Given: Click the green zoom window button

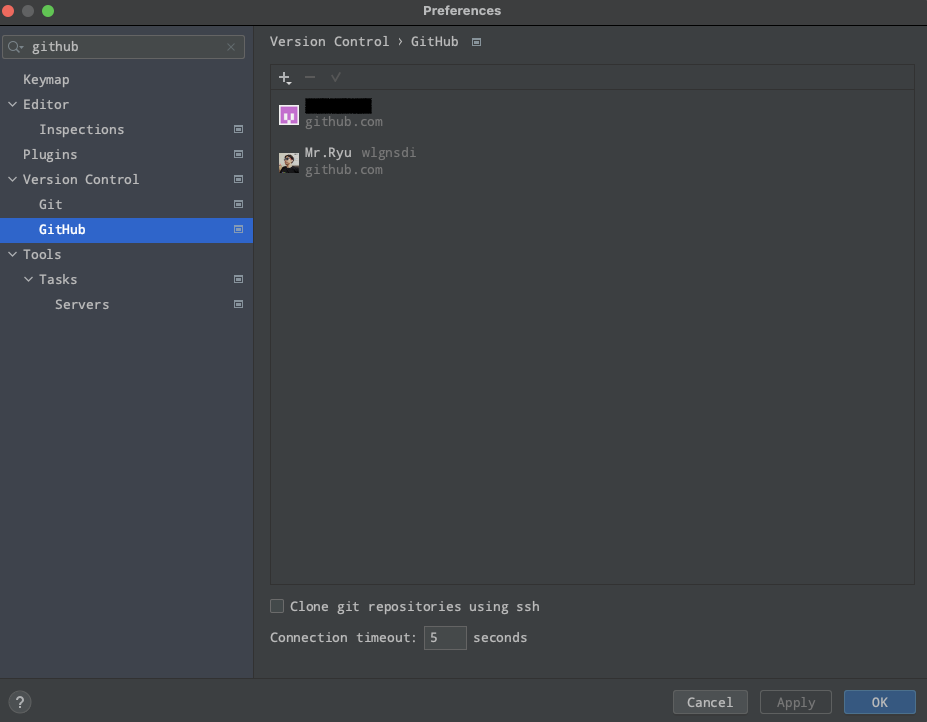Looking at the screenshot, I should tap(48, 11).
